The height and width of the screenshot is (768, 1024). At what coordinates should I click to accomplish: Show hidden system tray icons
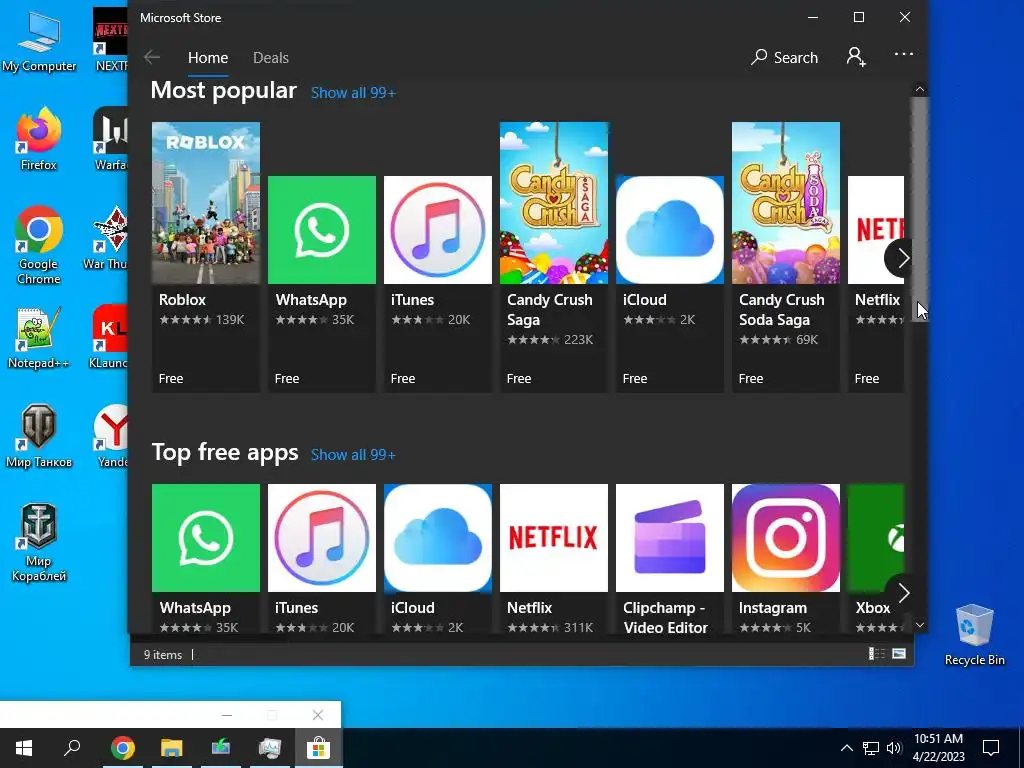(x=846, y=748)
